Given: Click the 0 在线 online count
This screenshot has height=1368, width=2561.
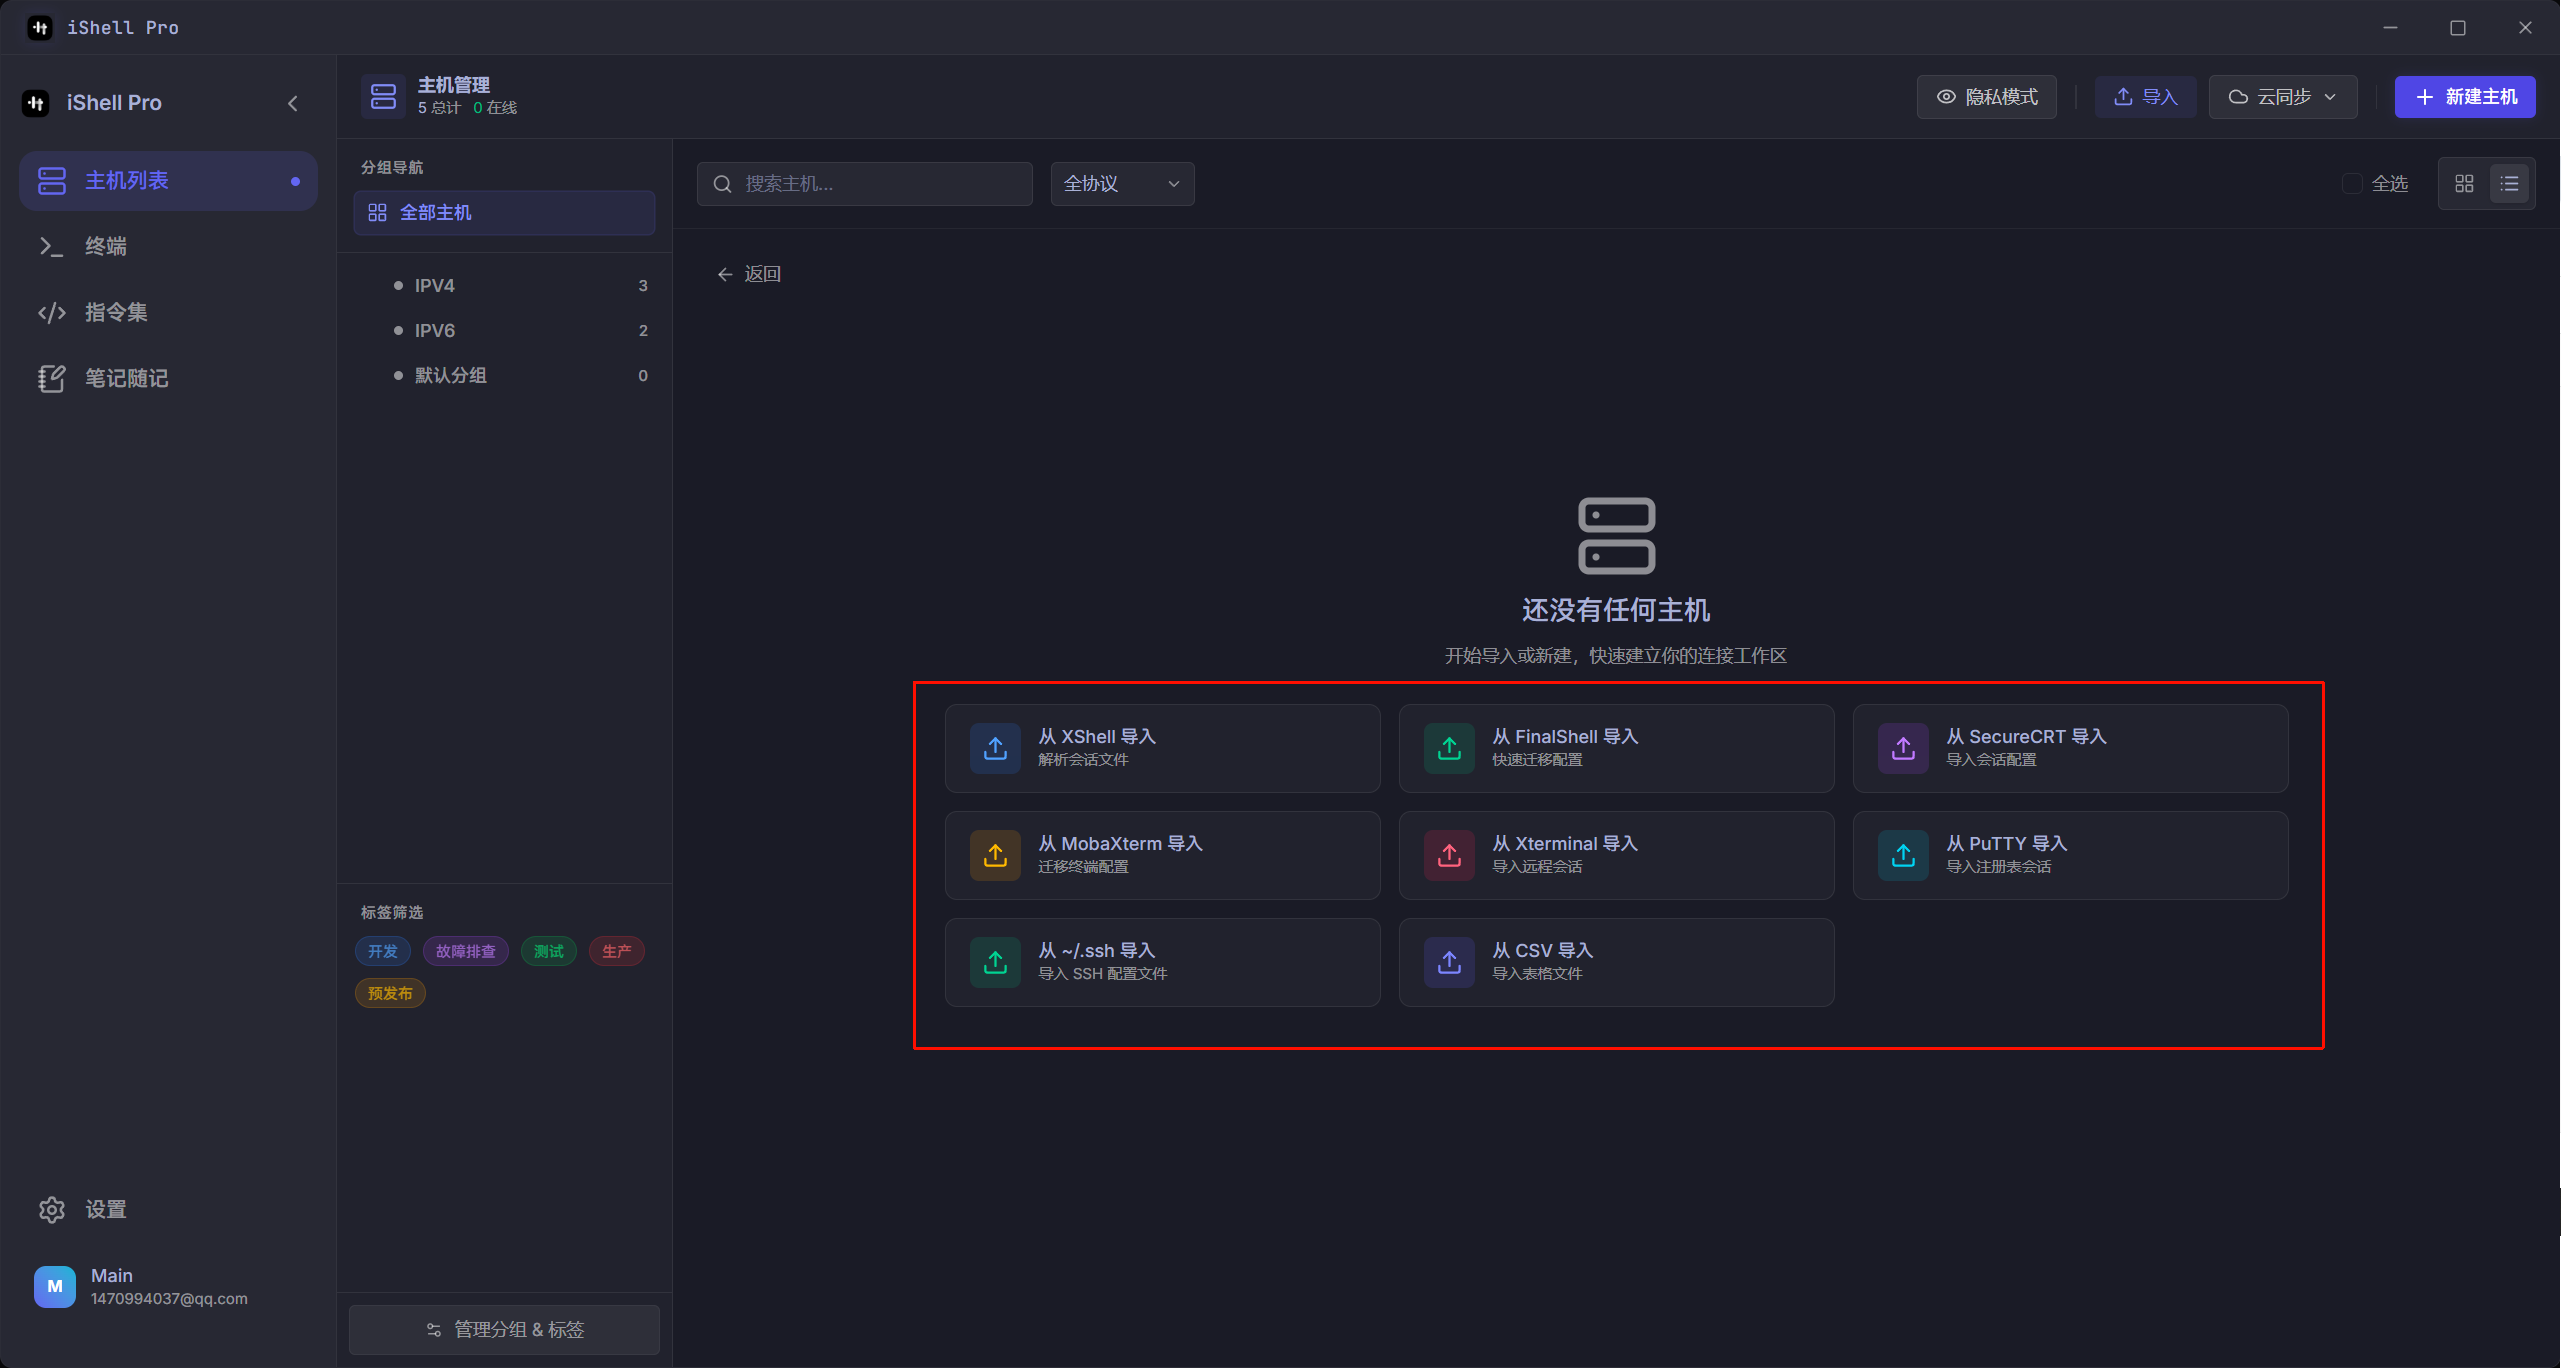Looking at the screenshot, I should tap(495, 108).
